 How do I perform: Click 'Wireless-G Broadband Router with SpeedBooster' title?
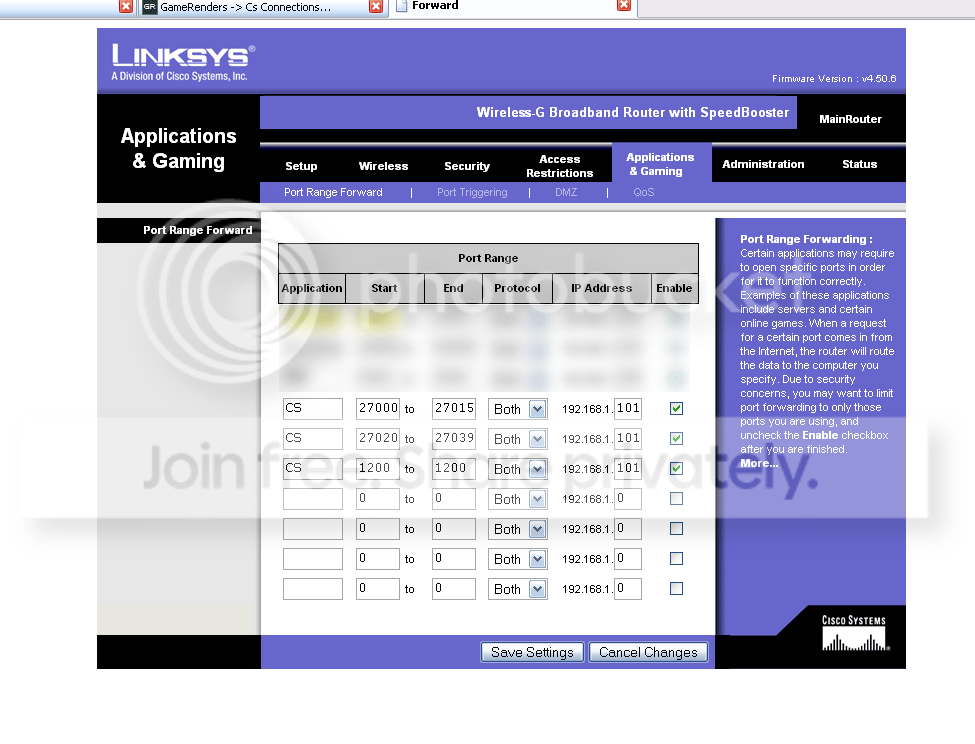[632, 113]
